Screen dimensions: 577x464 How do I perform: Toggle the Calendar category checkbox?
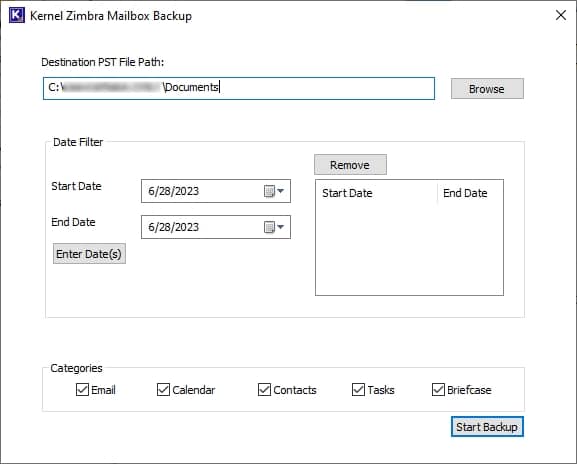coord(163,389)
